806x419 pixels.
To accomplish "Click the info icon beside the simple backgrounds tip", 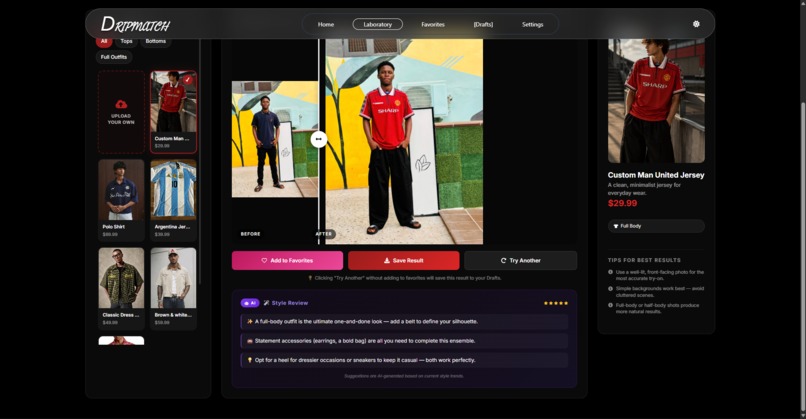I will [x=610, y=288].
